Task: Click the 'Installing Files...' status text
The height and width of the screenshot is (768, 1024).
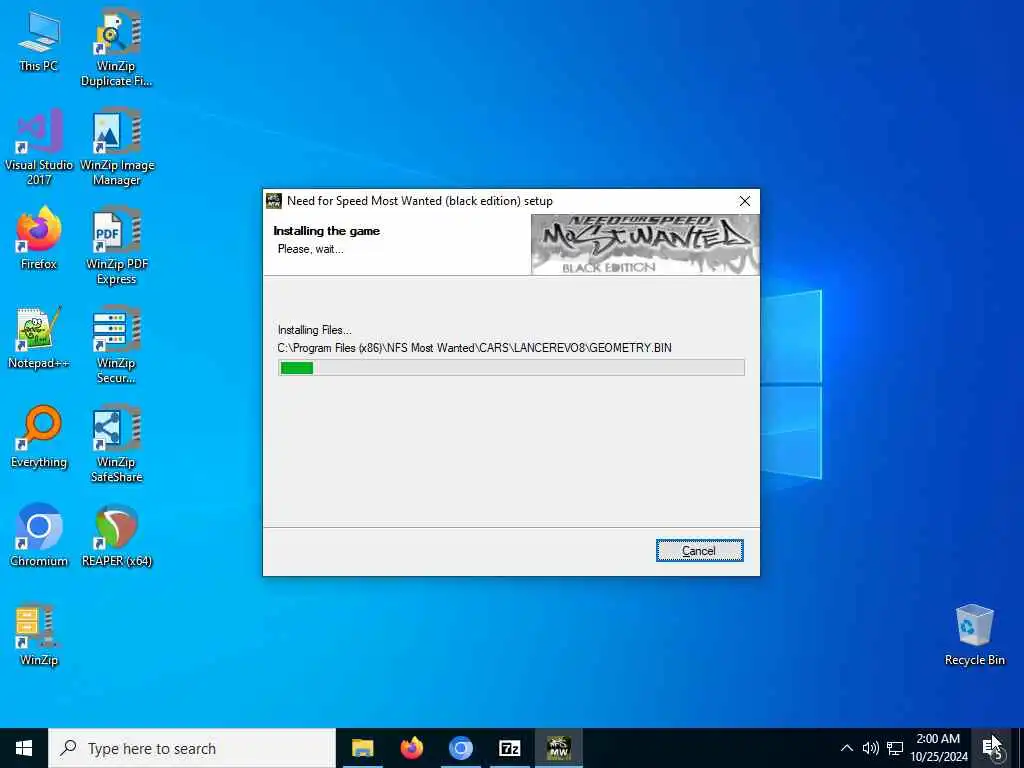Action: point(314,330)
